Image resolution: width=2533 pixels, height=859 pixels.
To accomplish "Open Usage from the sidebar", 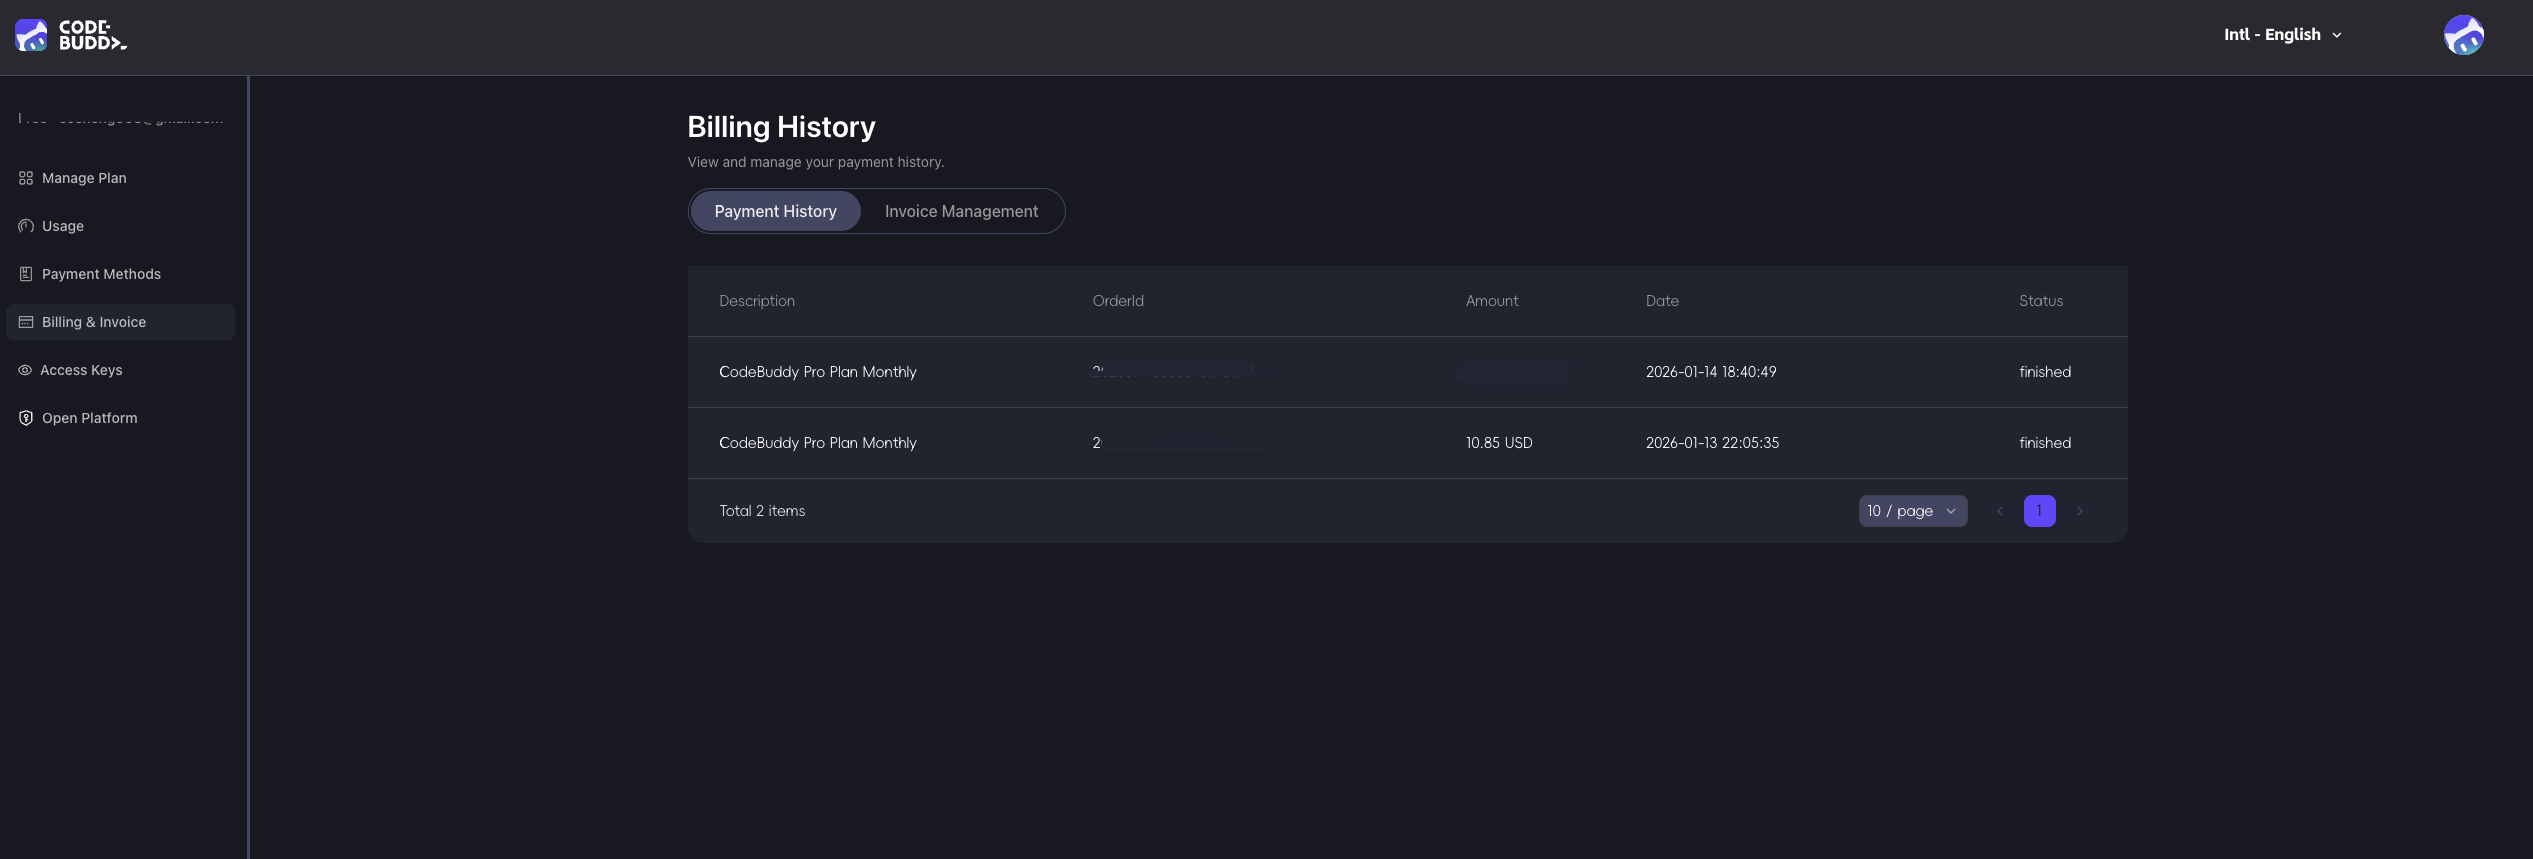I will (63, 226).
